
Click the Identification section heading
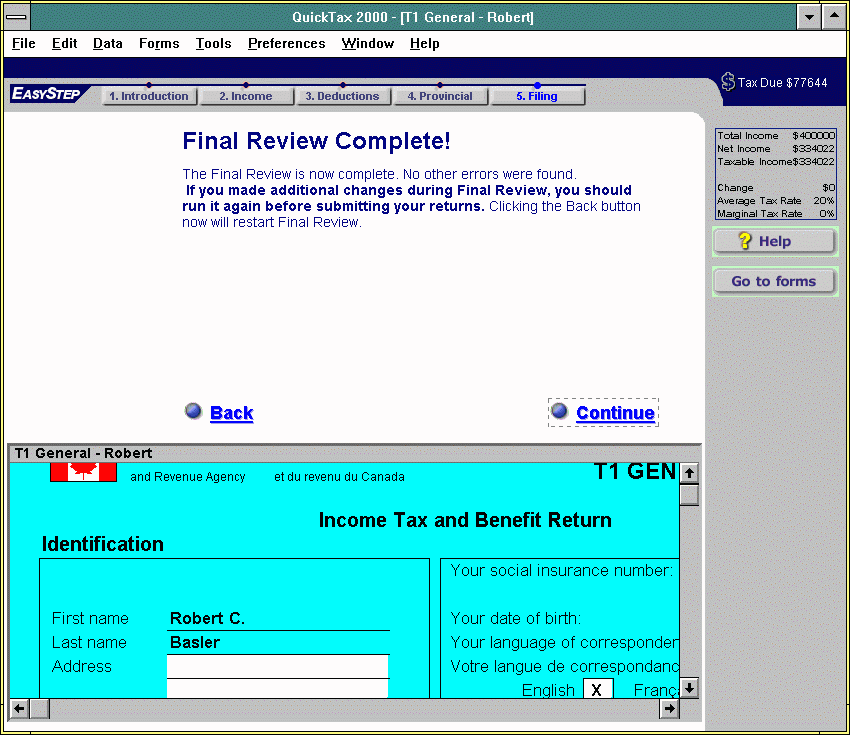102,544
